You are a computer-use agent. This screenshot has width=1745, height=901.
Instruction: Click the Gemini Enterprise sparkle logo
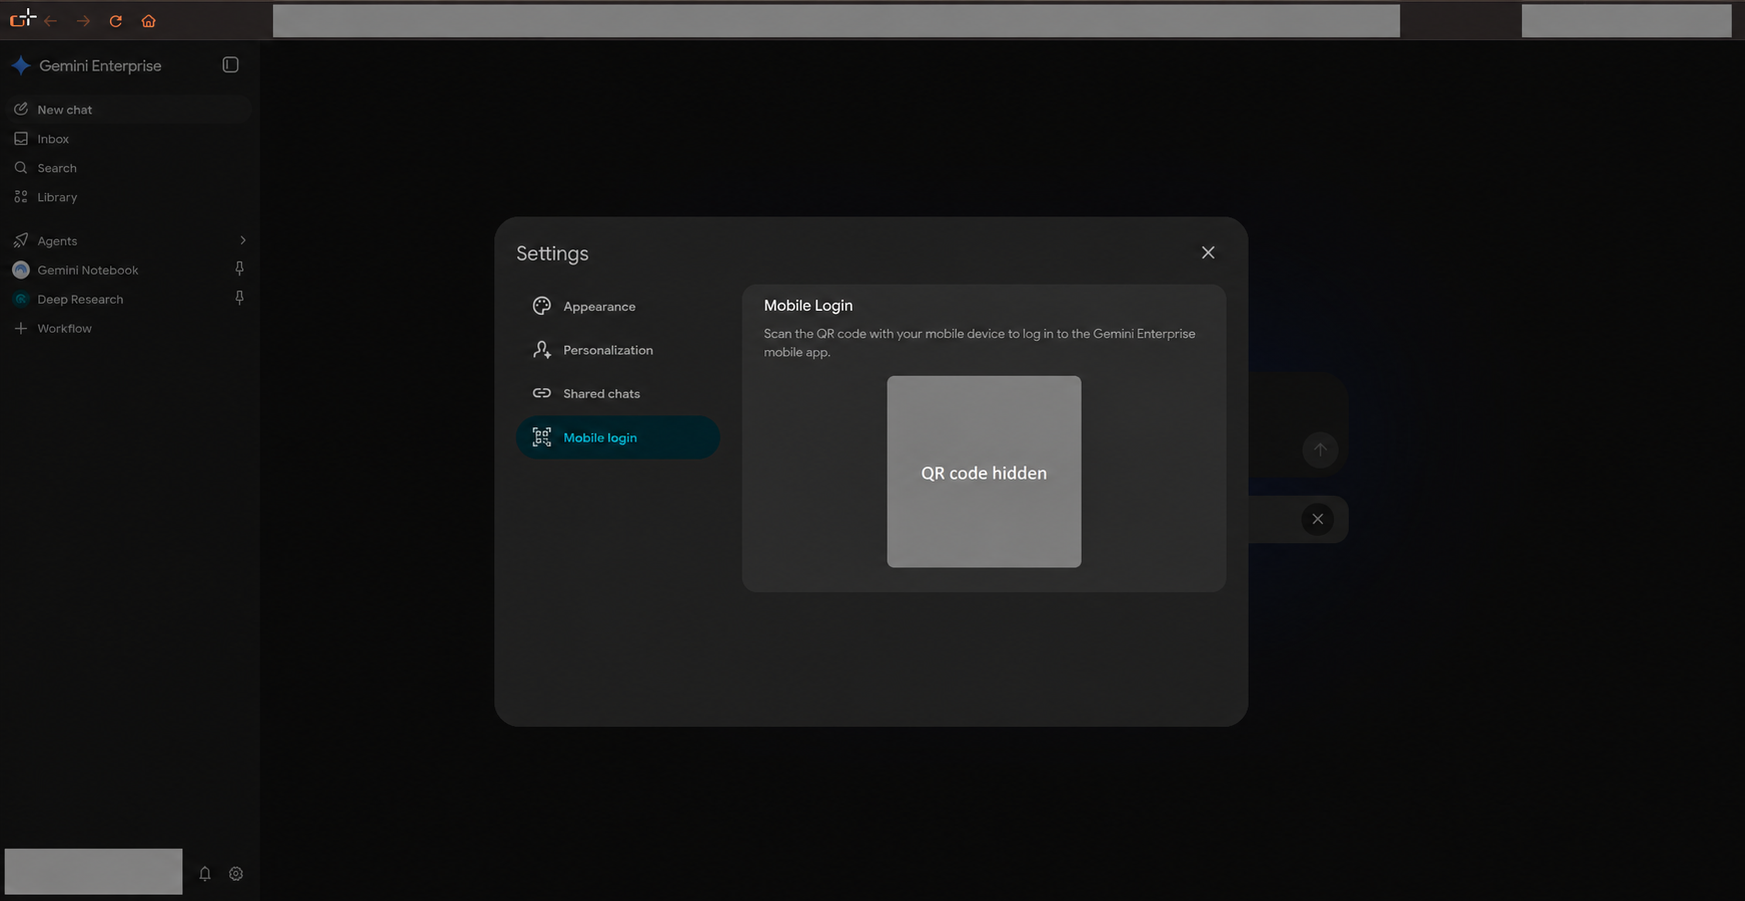tap(21, 65)
